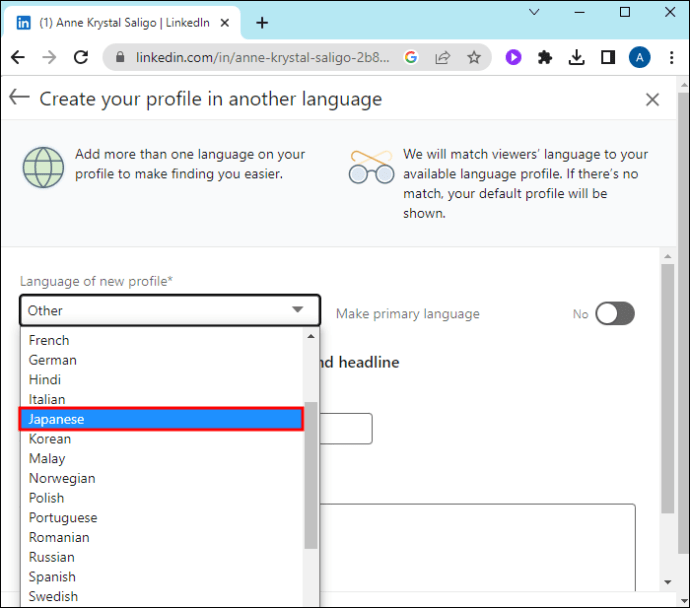The height and width of the screenshot is (608, 690).
Task: Reload the page
Action: tap(81, 57)
